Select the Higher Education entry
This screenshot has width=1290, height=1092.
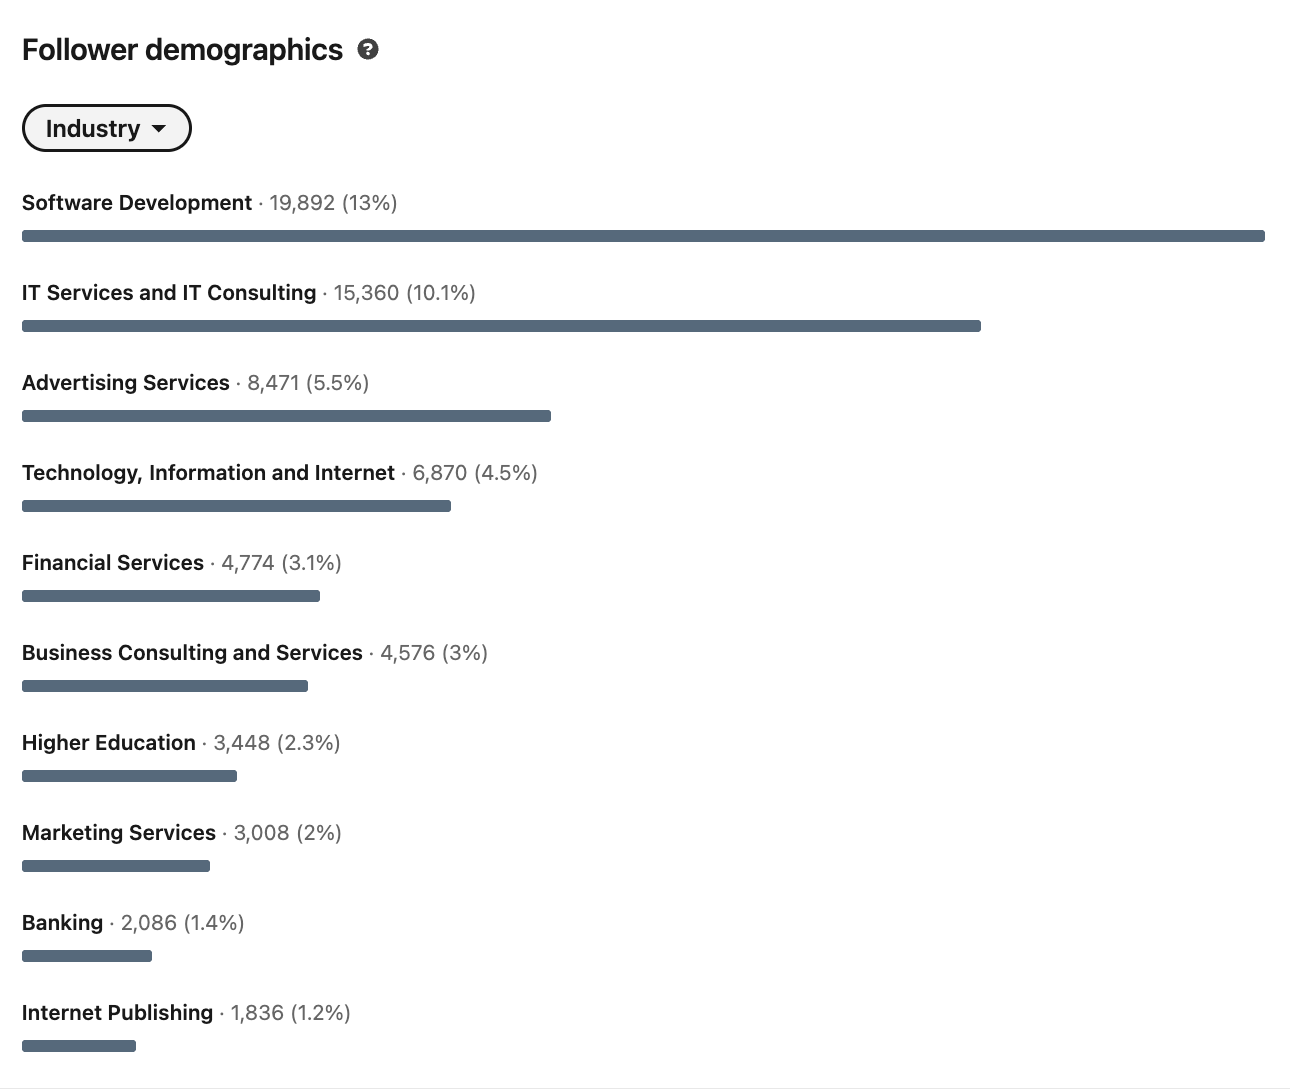[x=108, y=742]
